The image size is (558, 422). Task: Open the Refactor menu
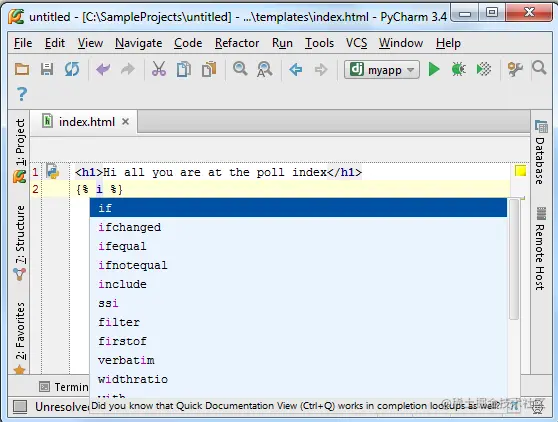tap(237, 43)
